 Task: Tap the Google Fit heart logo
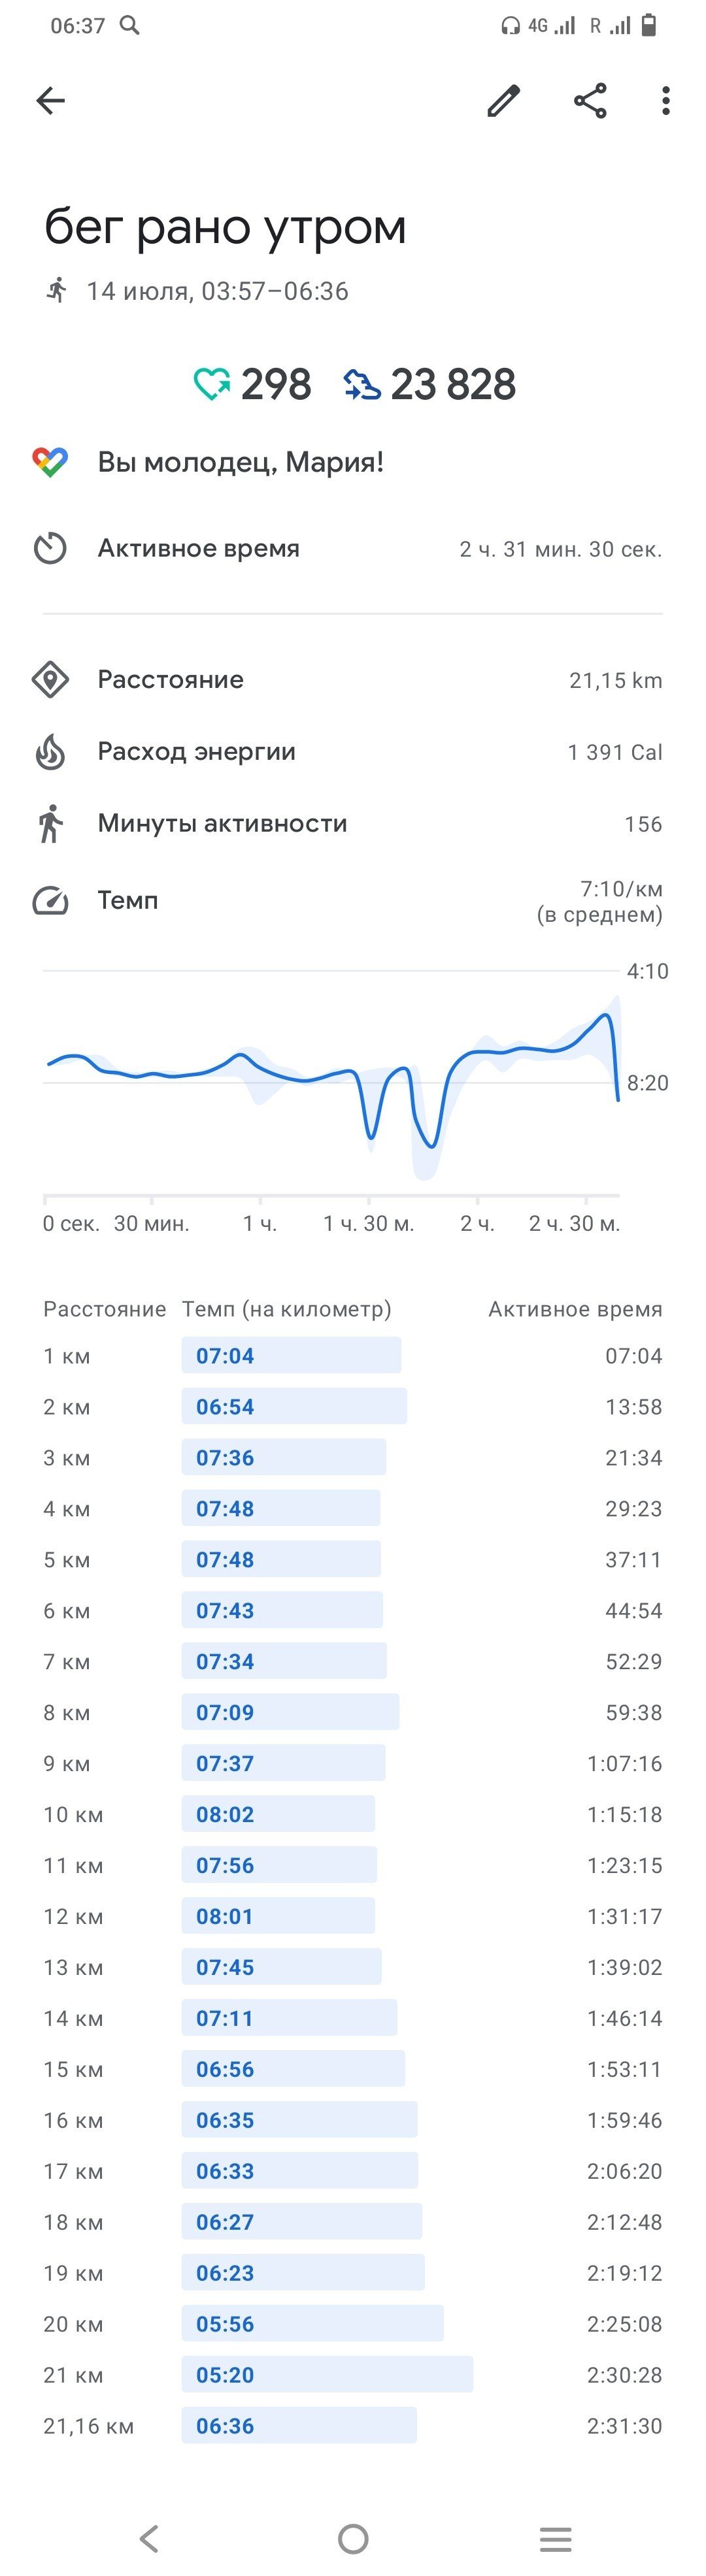pos(50,462)
